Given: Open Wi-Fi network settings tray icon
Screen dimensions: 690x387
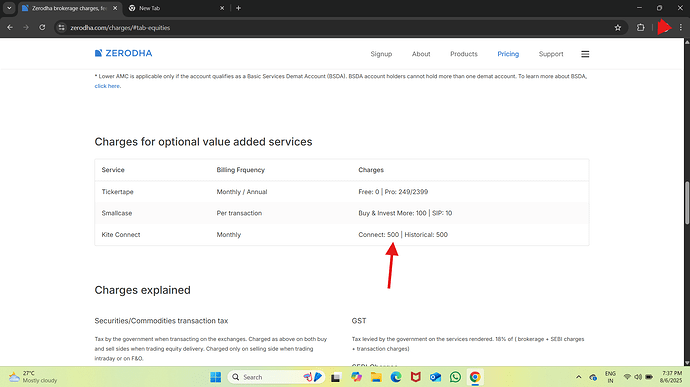Looking at the screenshot, I should (x=627, y=377).
